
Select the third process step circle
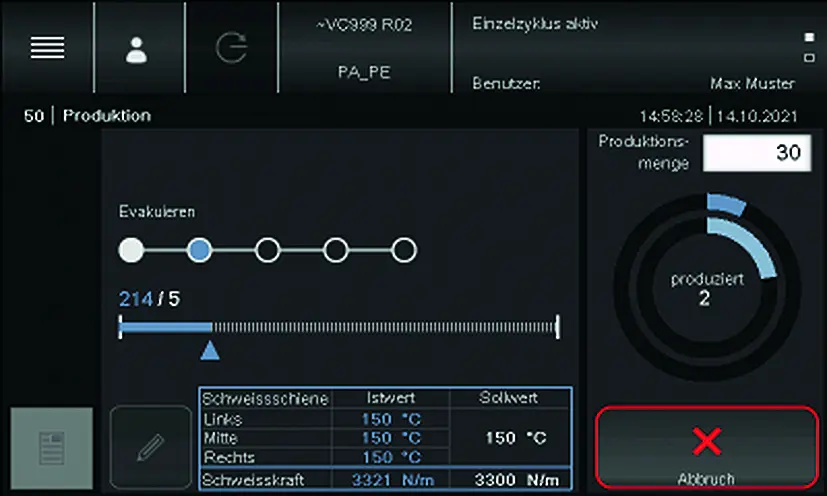[x=267, y=250]
